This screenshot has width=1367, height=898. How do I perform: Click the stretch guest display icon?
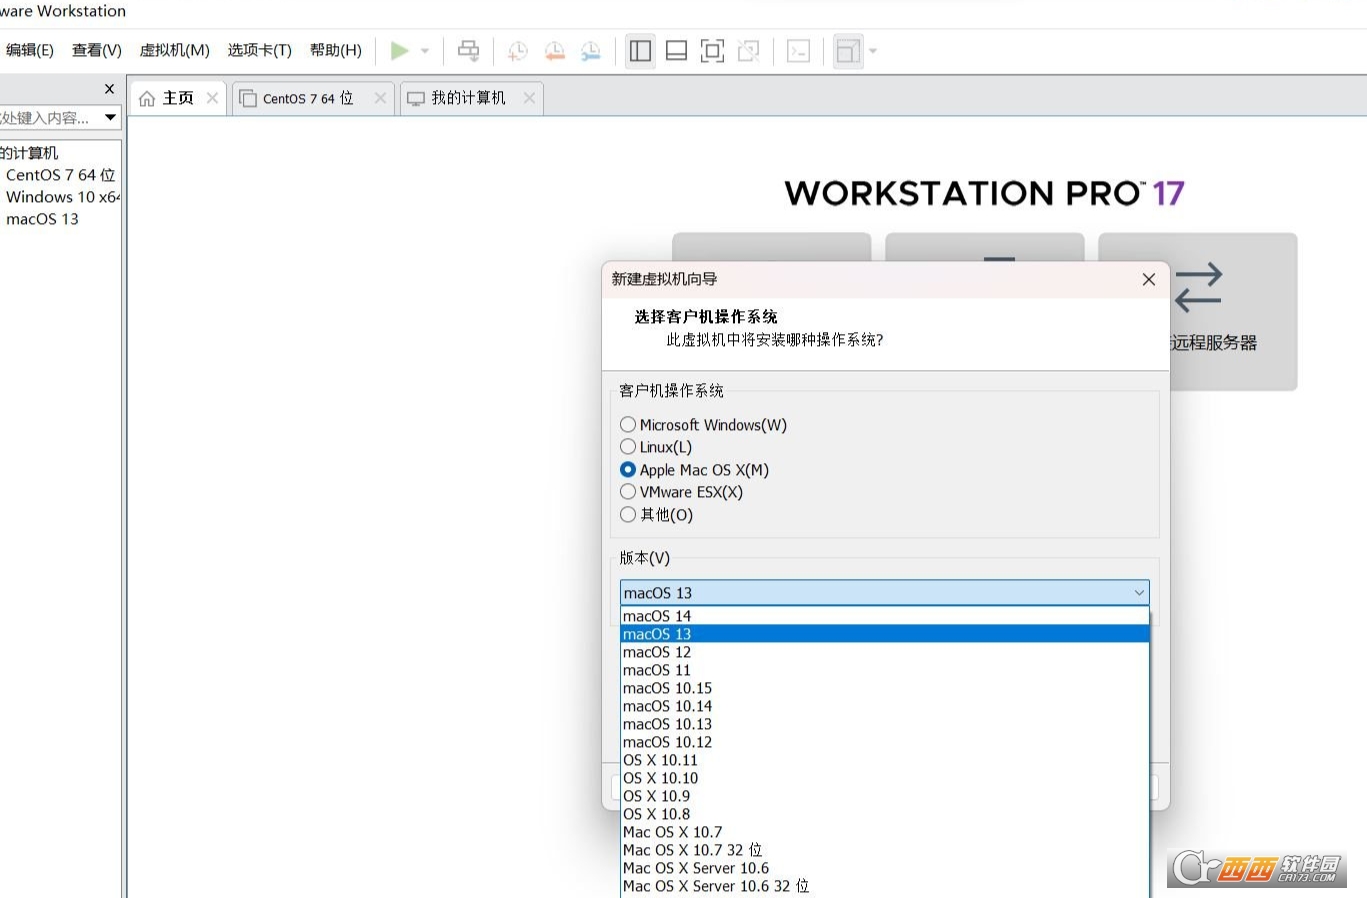click(848, 51)
